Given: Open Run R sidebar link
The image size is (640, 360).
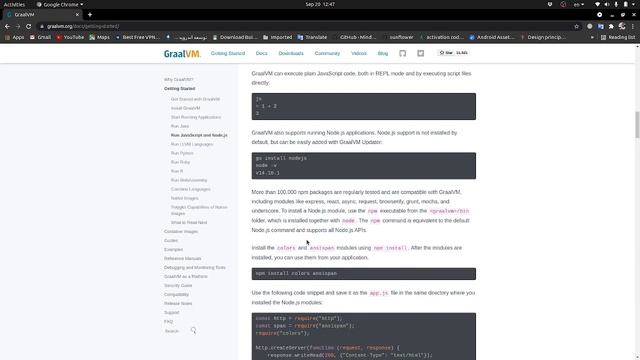Looking at the screenshot, I should pos(177,171).
